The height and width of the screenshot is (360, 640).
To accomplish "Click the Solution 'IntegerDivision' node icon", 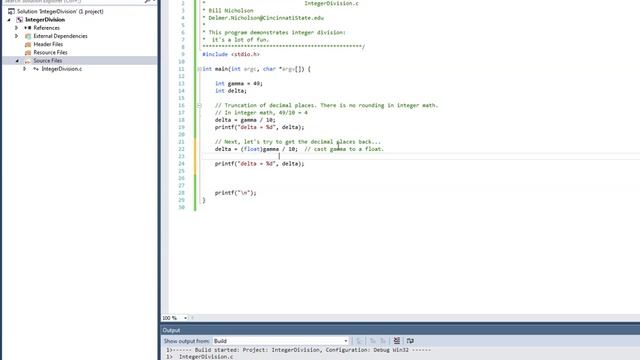I will [x=11, y=11].
